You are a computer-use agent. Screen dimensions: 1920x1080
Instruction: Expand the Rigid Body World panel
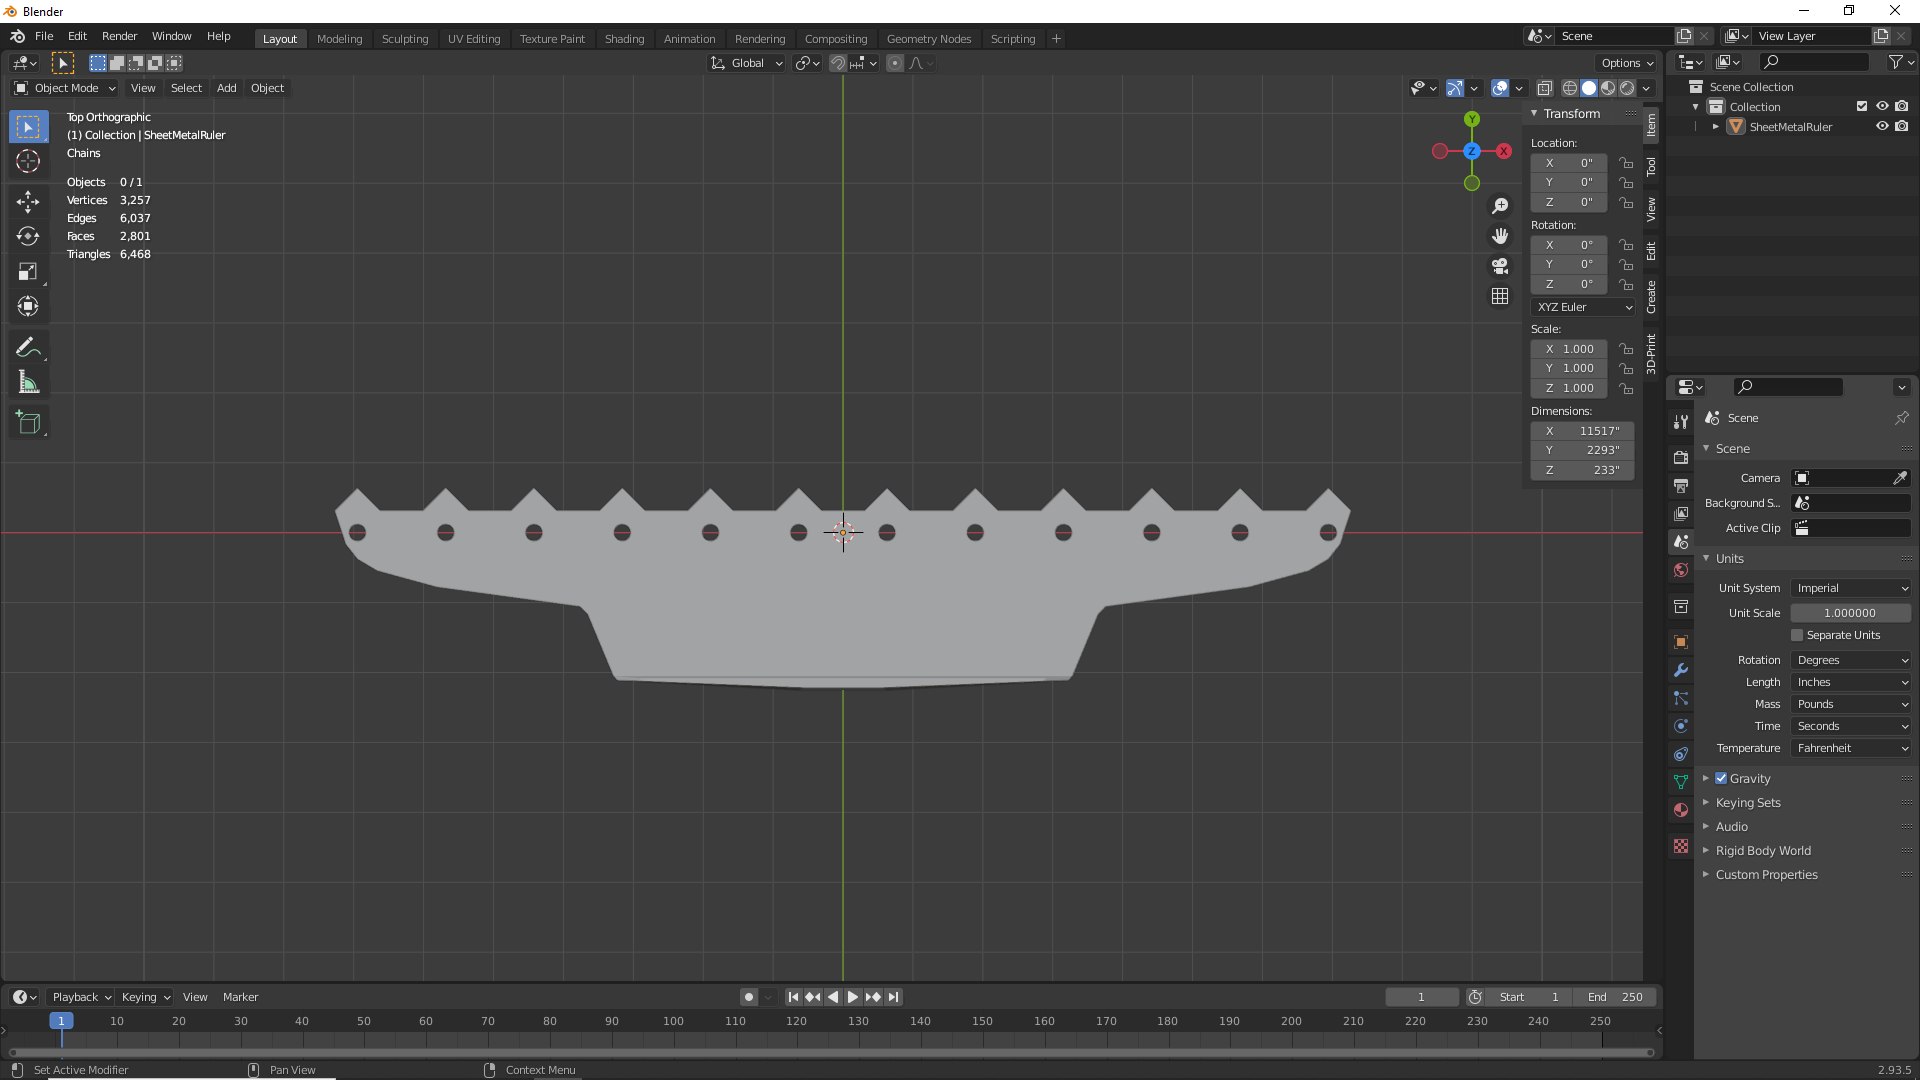pyautogui.click(x=1763, y=850)
